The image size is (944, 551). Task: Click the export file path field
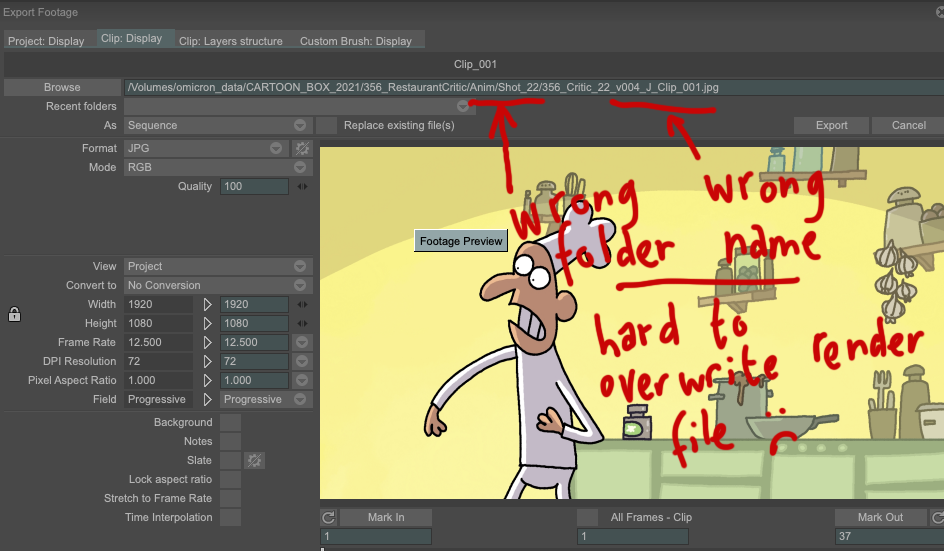(533, 87)
